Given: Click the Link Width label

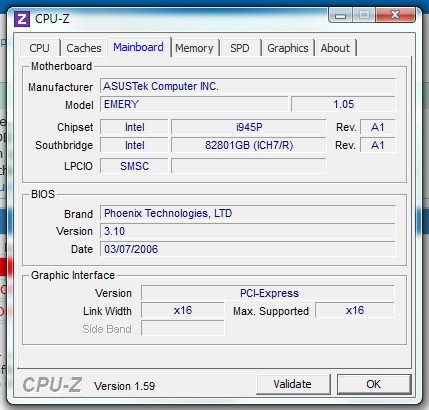Looking at the screenshot, I should [107, 311].
